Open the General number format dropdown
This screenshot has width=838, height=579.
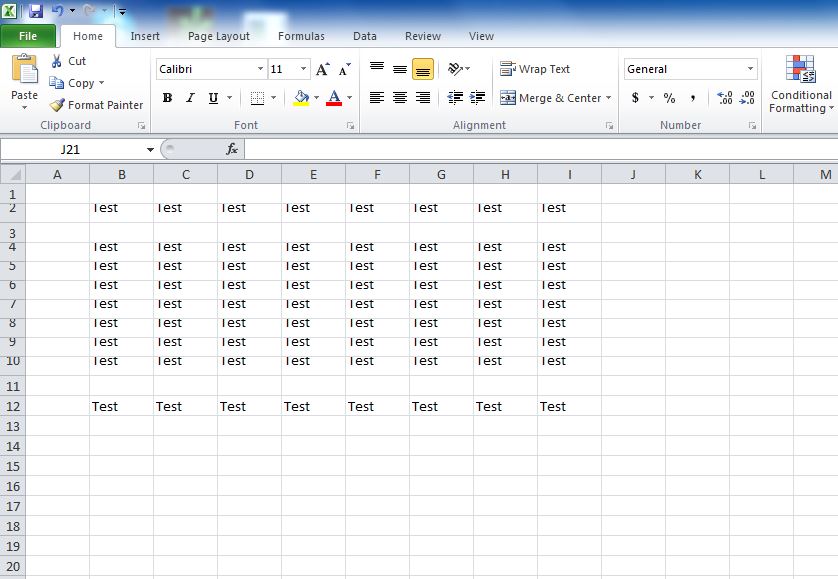tap(750, 69)
